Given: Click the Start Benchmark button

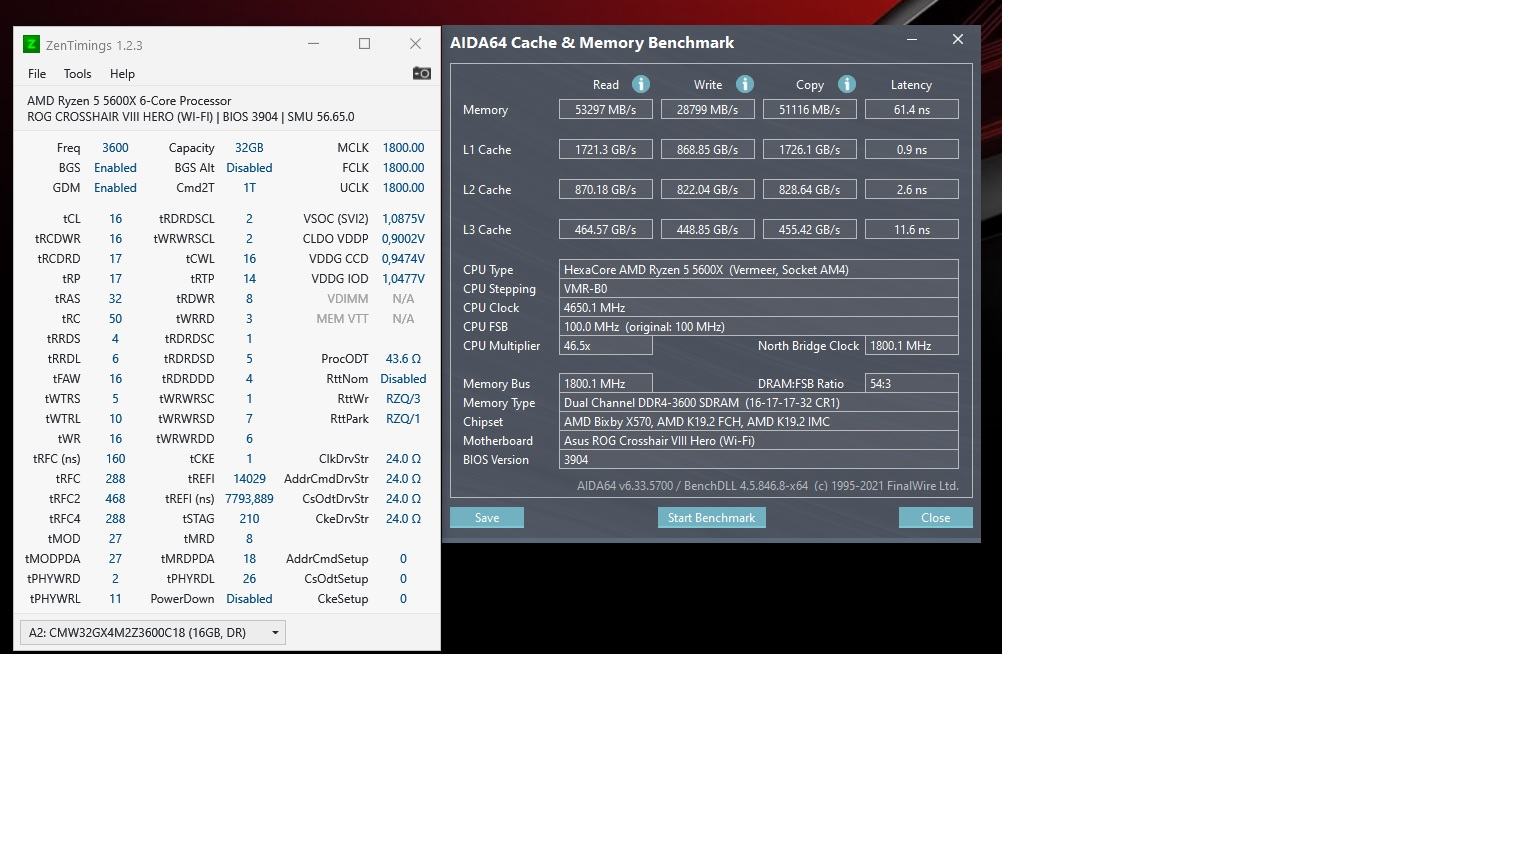Looking at the screenshot, I should click(x=711, y=517).
